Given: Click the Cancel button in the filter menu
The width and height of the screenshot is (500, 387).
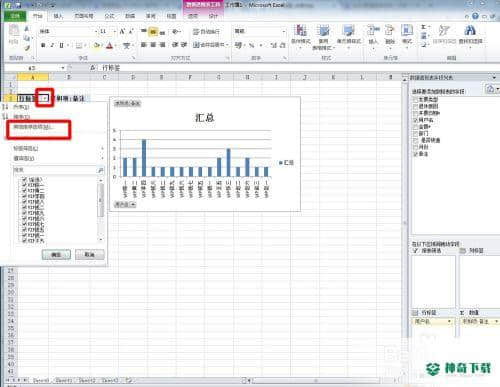Looking at the screenshot, I should pos(90,255).
